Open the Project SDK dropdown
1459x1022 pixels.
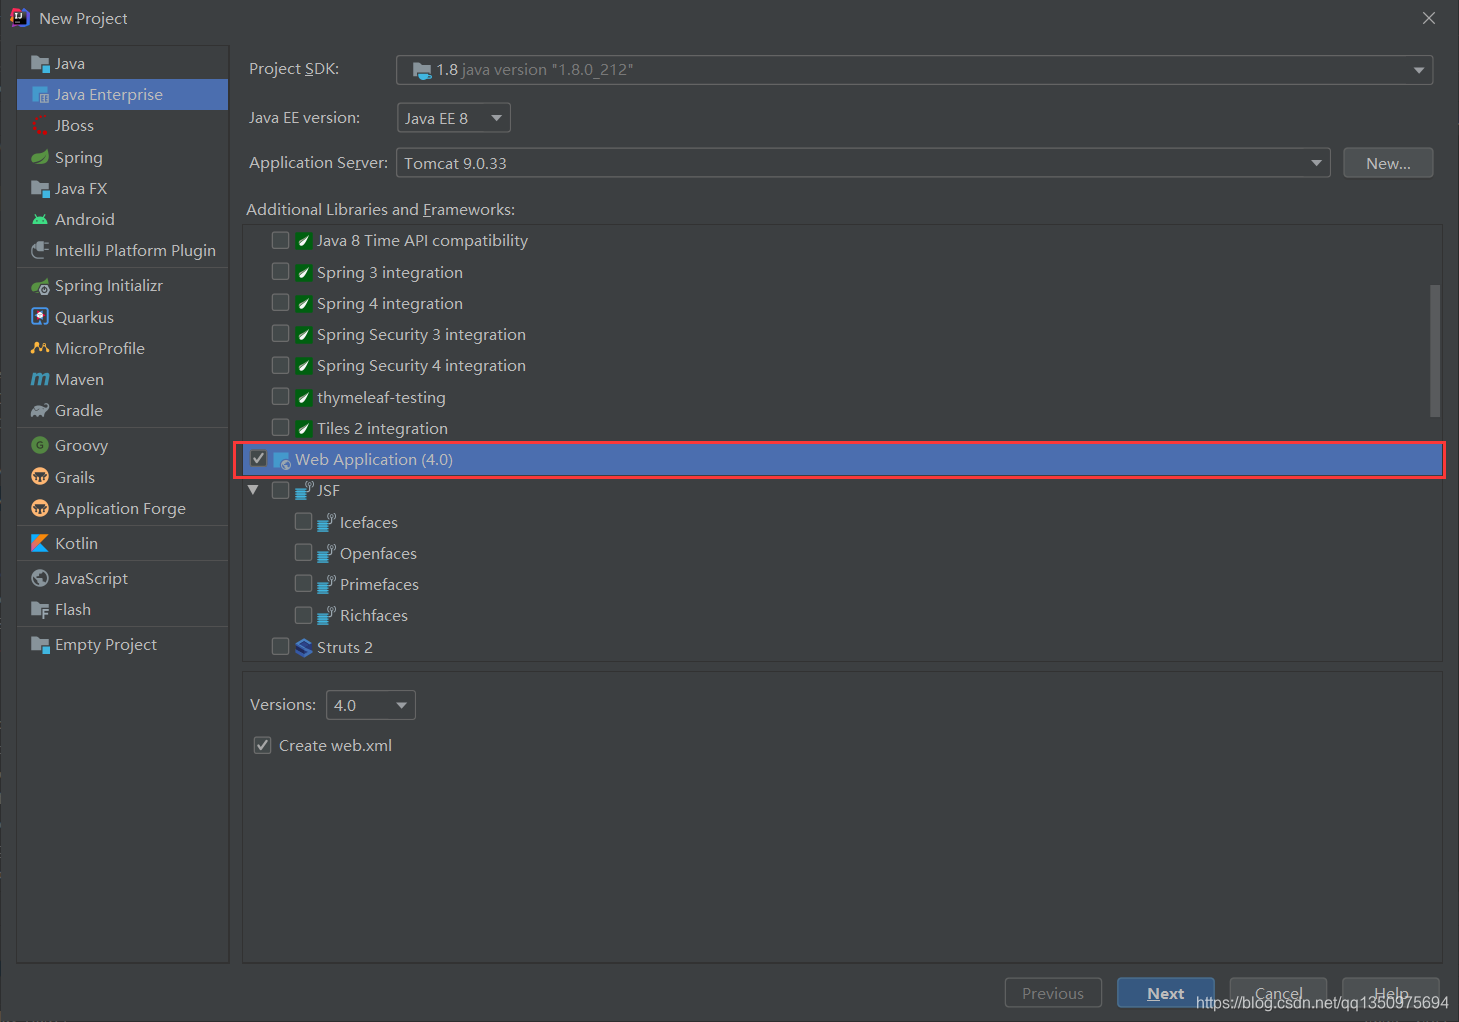(914, 70)
